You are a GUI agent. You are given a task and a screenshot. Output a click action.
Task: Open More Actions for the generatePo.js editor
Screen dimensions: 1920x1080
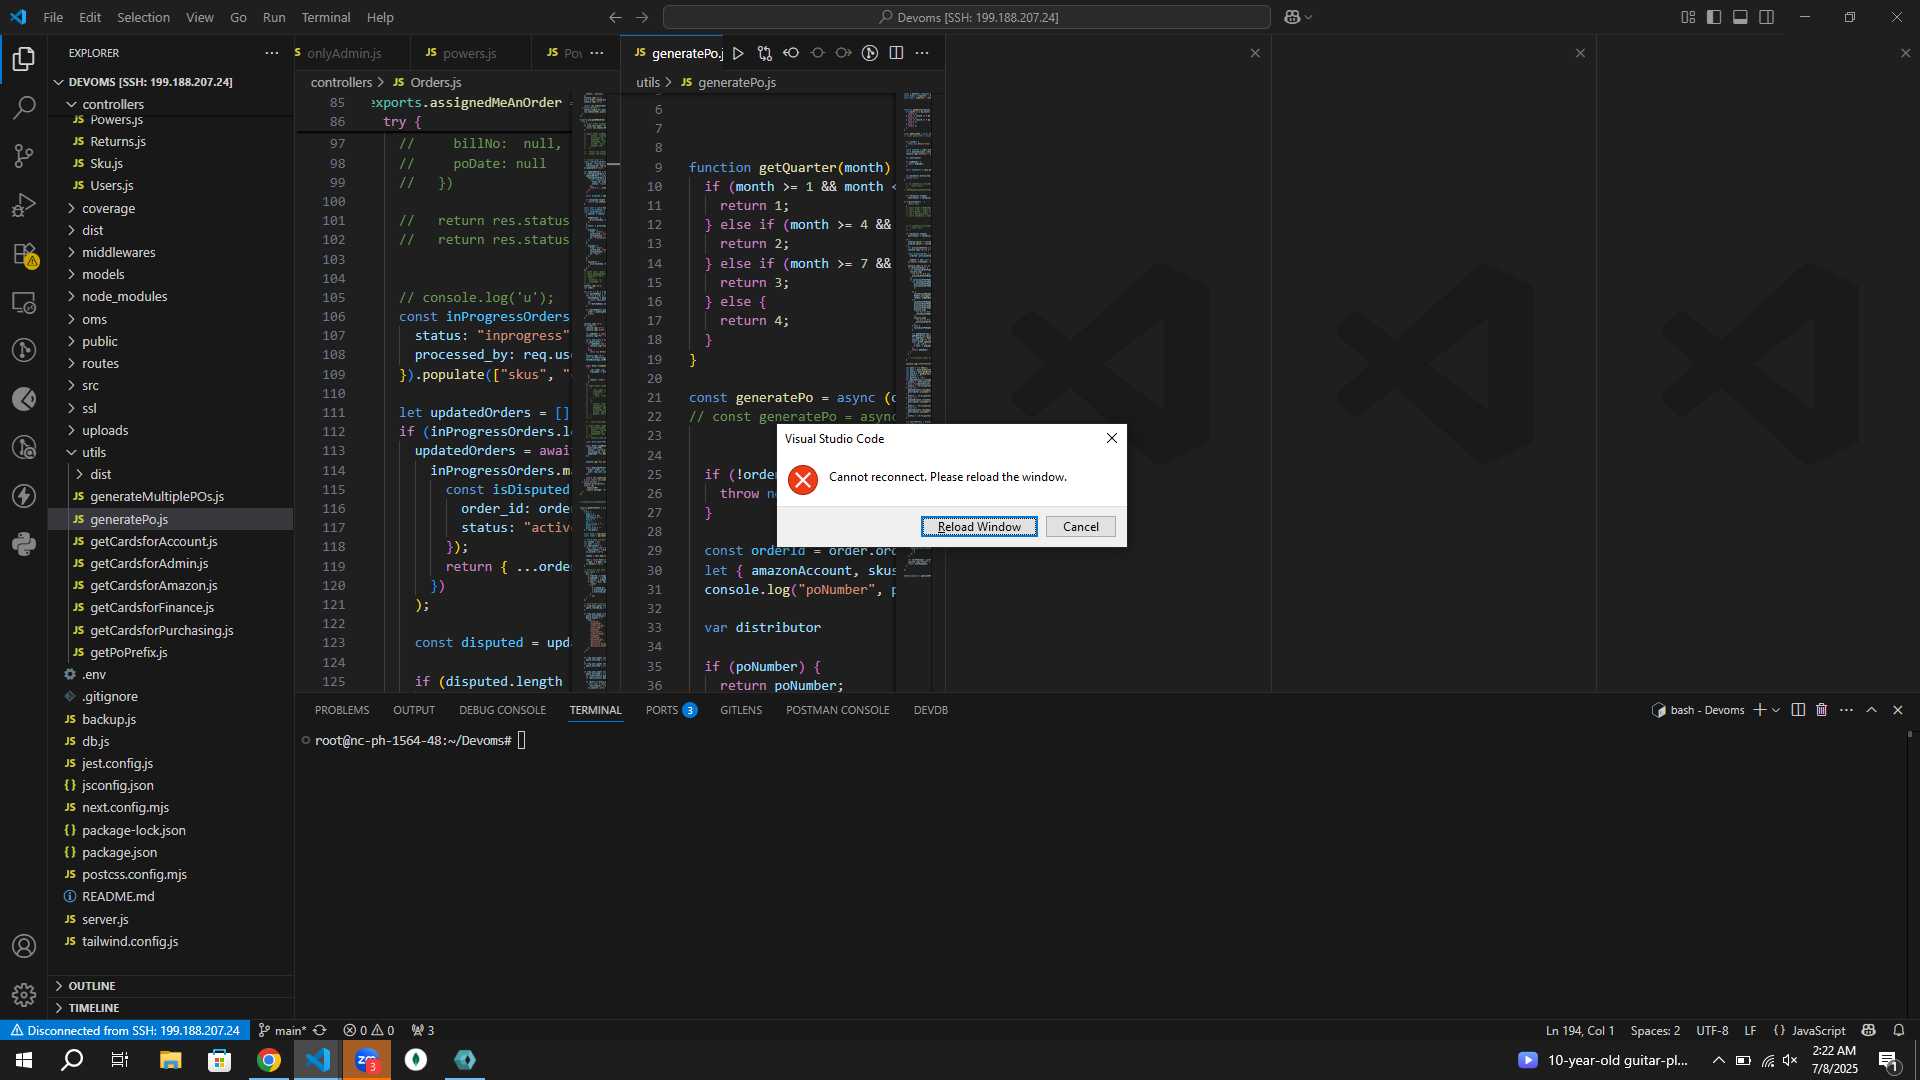click(x=922, y=53)
